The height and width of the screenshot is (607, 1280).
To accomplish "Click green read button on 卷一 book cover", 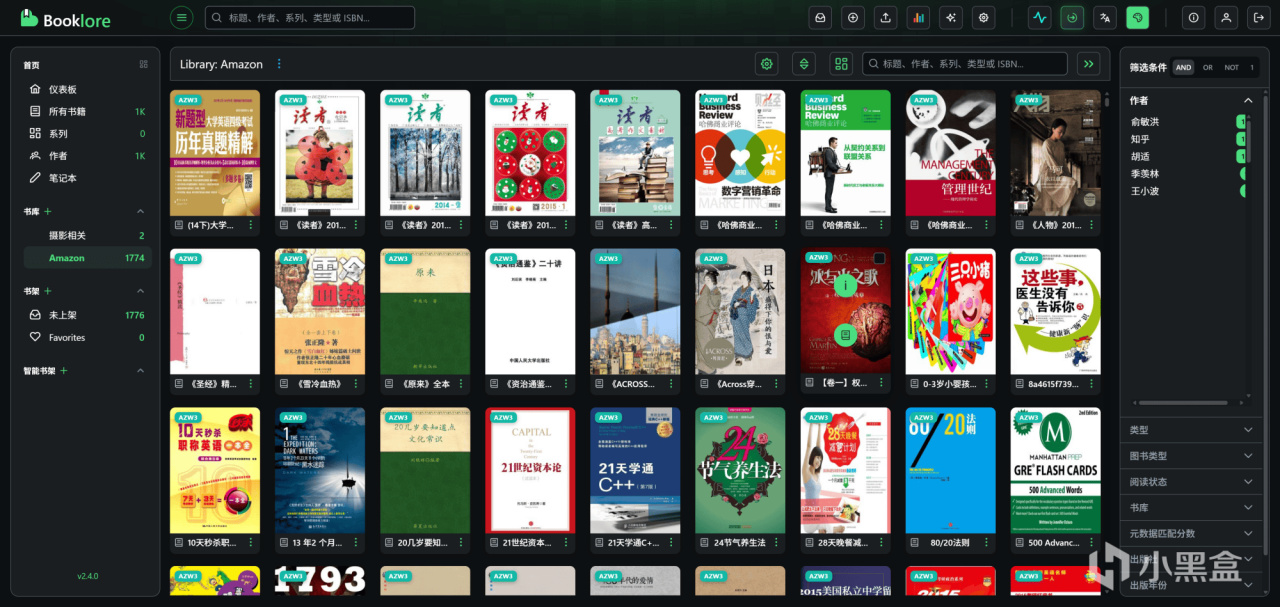I will (845, 335).
